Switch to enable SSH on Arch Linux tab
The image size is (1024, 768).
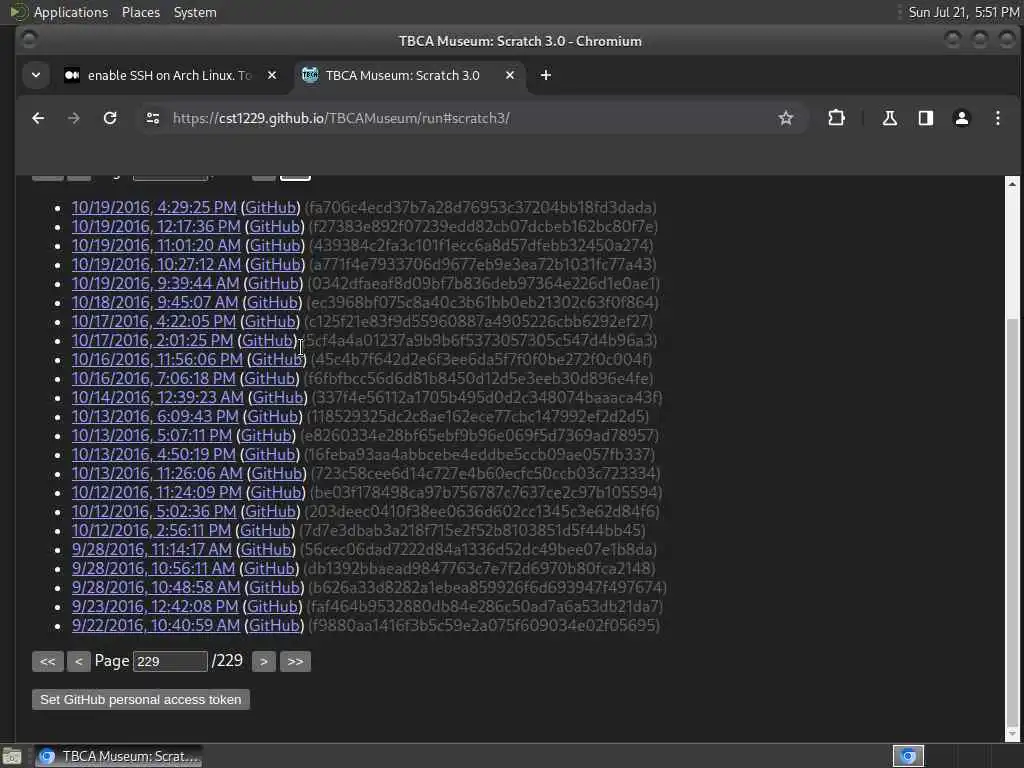coord(171,76)
